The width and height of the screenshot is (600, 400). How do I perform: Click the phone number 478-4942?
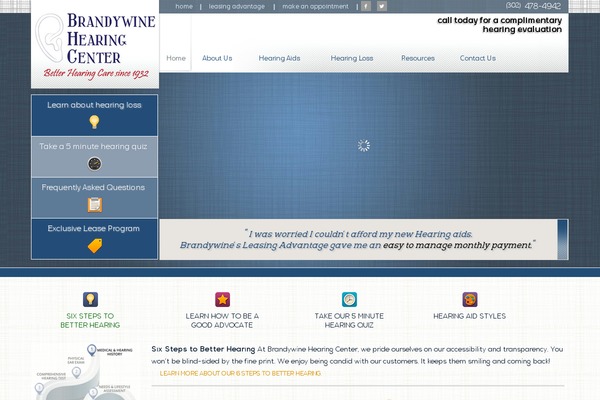tap(533, 6)
